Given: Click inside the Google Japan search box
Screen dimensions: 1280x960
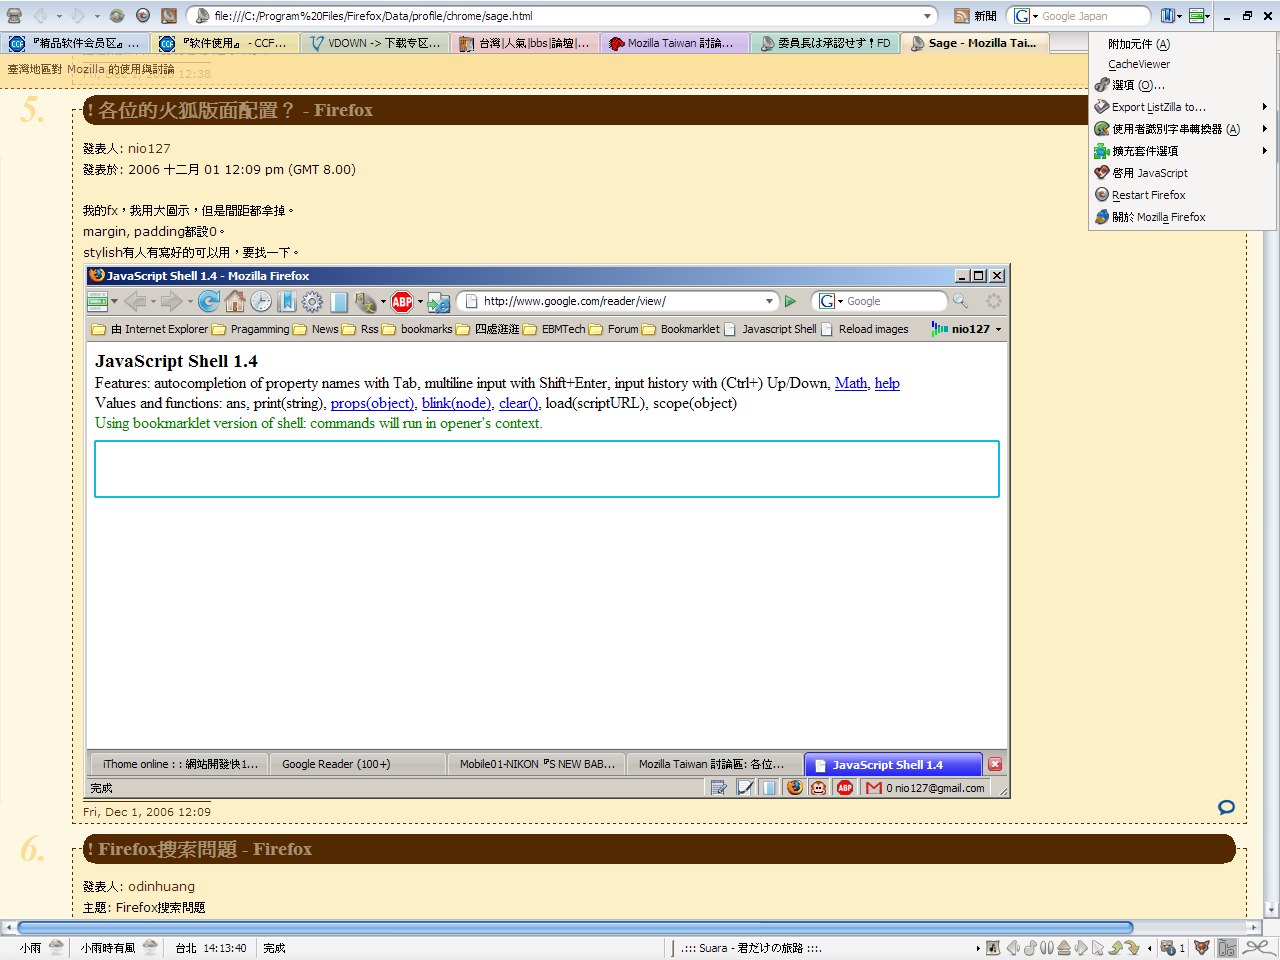Looking at the screenshot, I should tap(1093, 16).
